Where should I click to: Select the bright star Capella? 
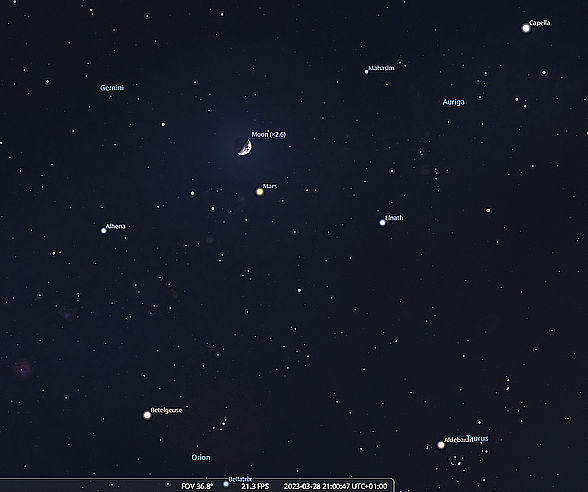tap(526, 28)
